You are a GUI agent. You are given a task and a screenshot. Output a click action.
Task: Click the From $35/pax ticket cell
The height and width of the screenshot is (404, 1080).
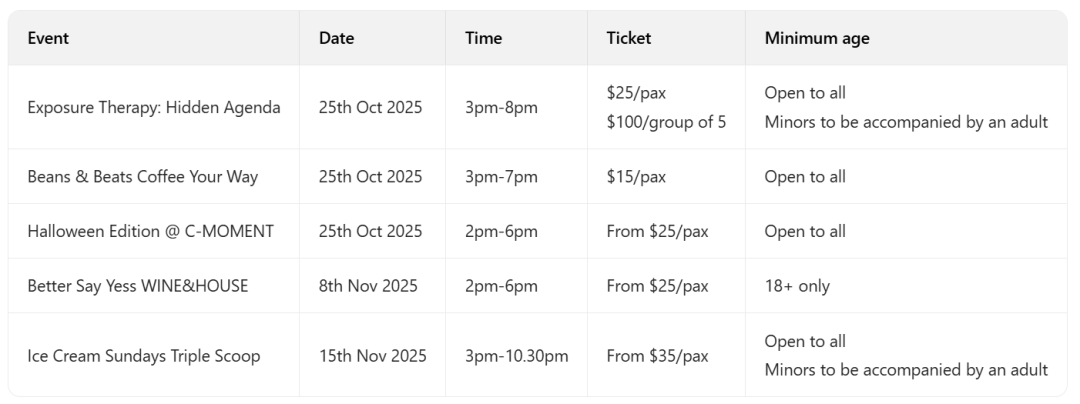[657, 356]
